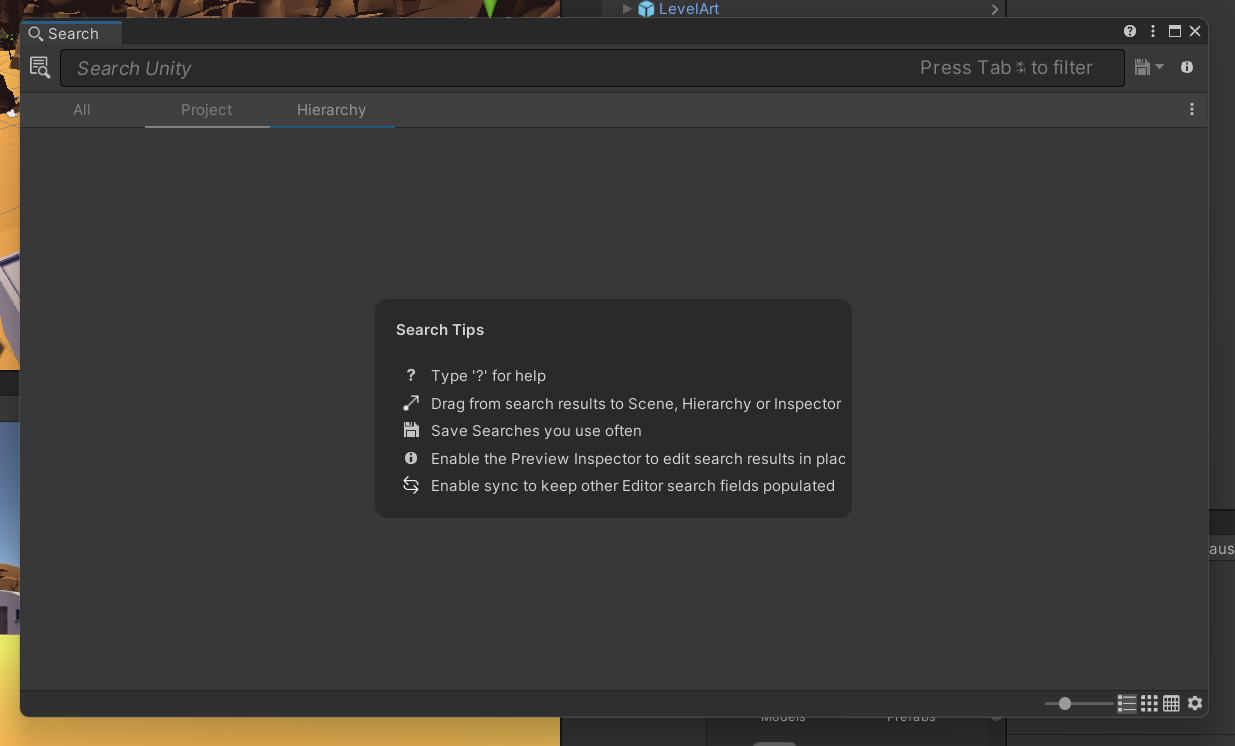Click the Drag from search results tip
This screenshot has height=746, width=1235.
click(636, 404)
